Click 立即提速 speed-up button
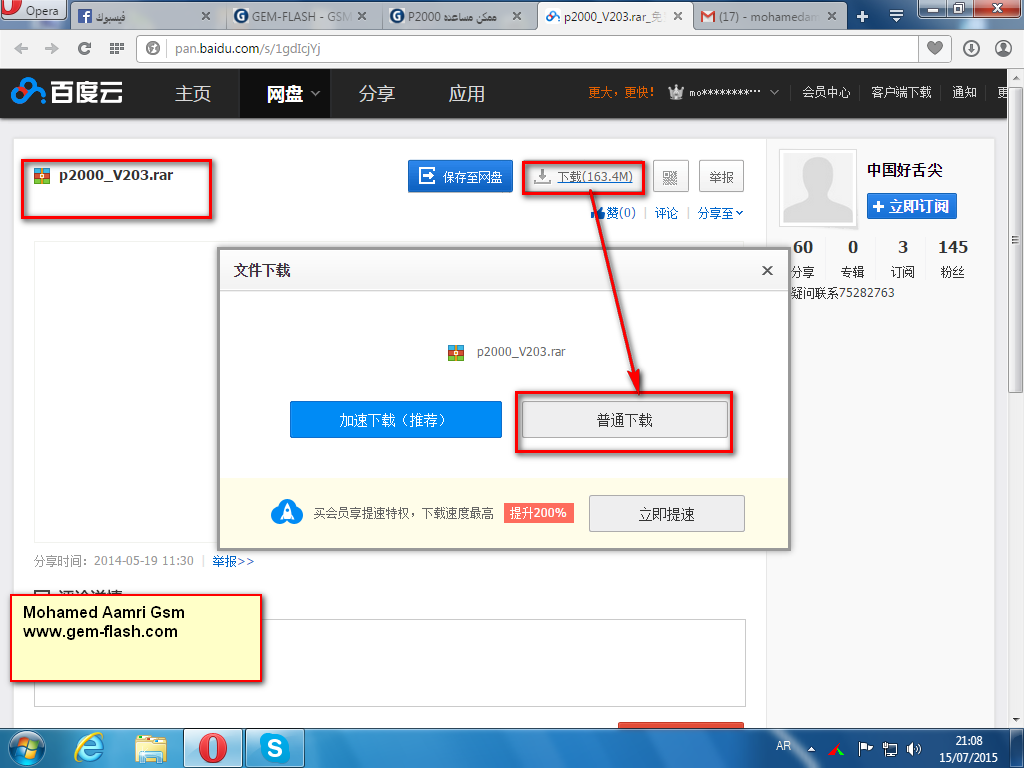 667,513
